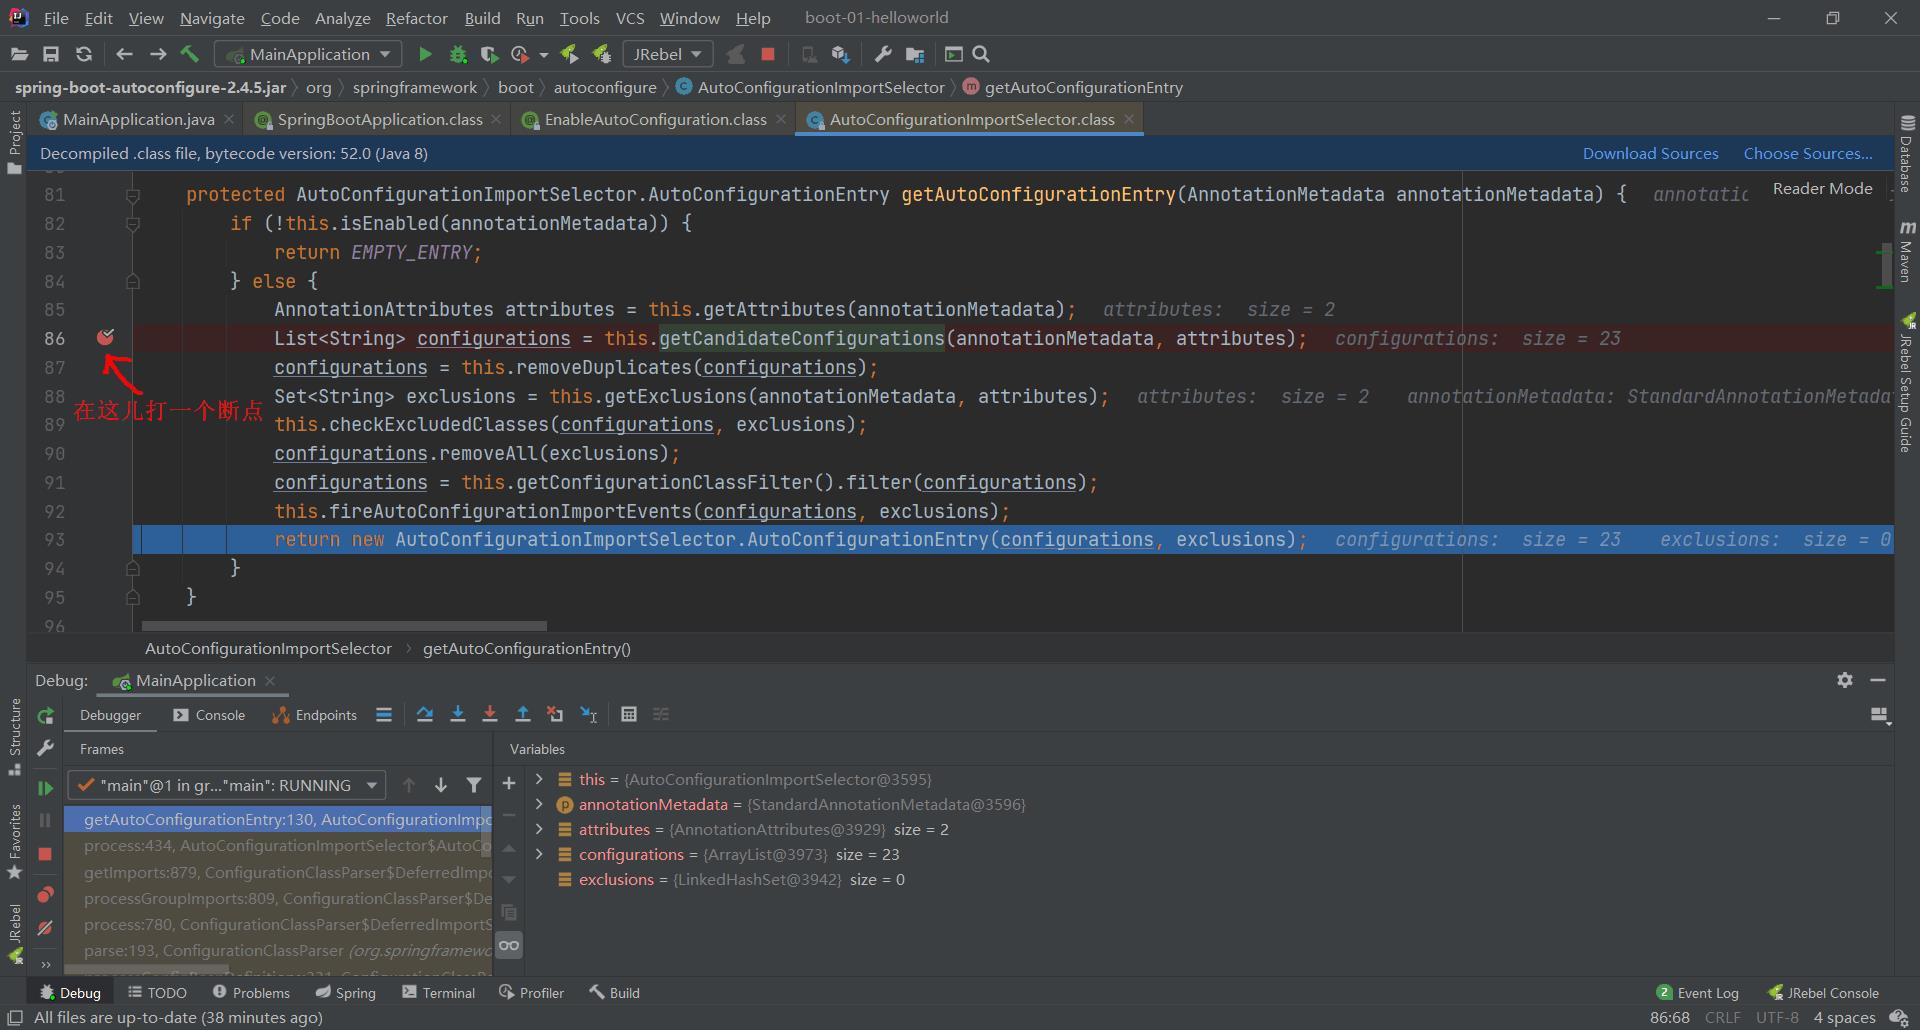Open MainApplication run configuration dropdown
Screen dimensions: 1920x1030
pos(309,54)
